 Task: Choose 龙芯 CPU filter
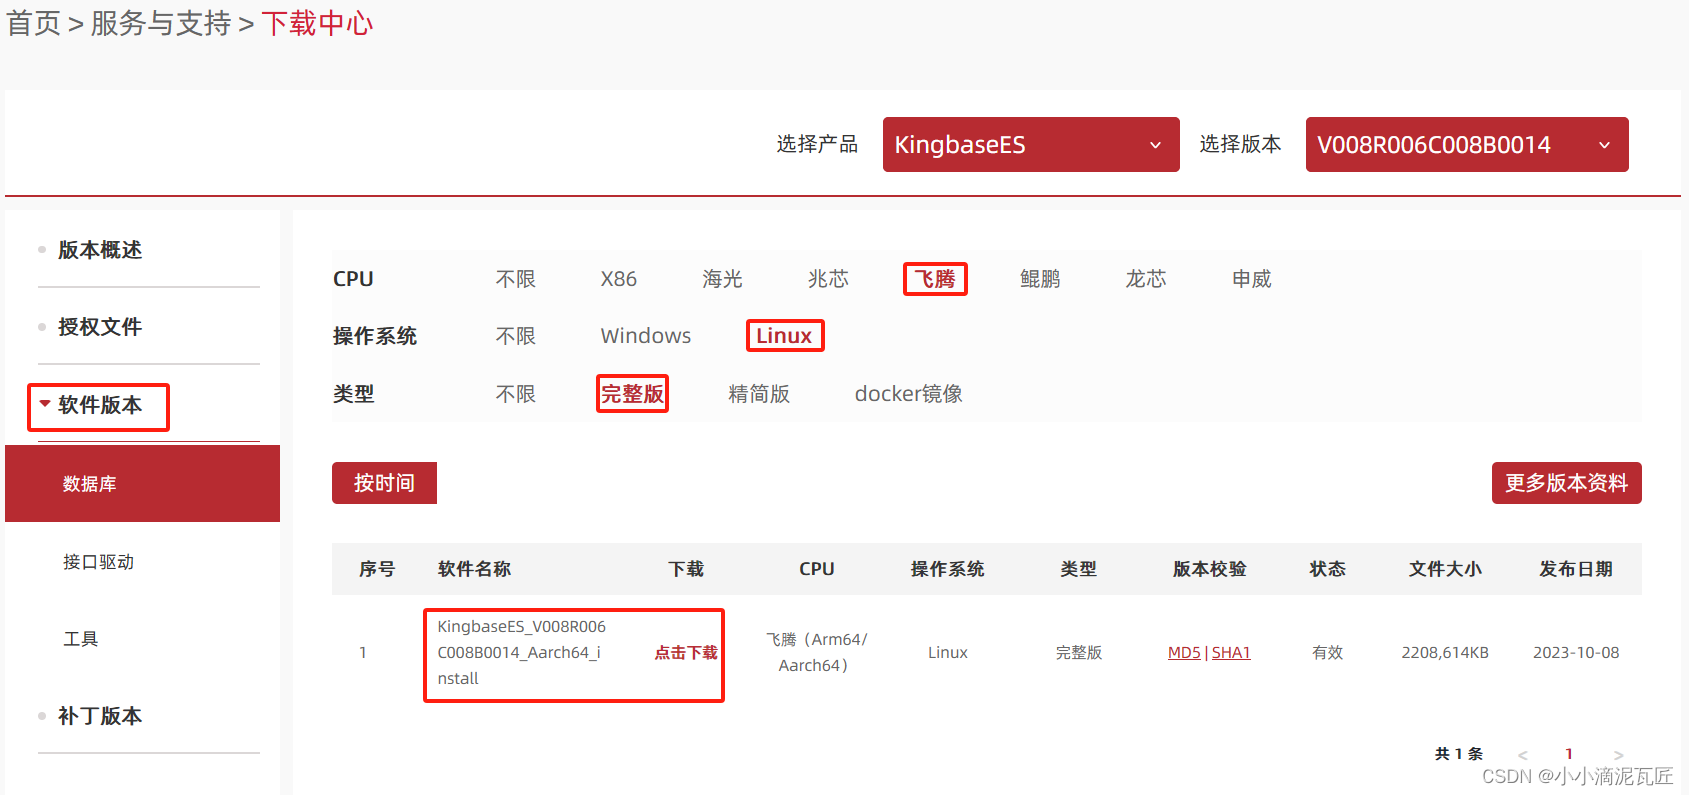click(x=1146, y=279)
